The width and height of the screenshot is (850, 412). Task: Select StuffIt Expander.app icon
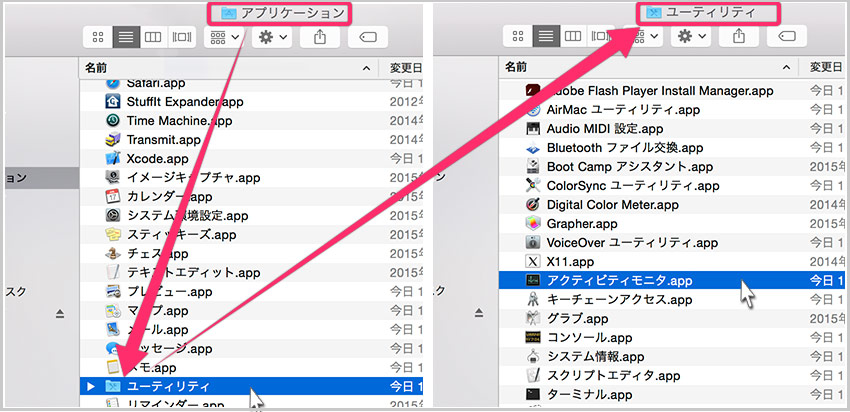pos(112,101)
